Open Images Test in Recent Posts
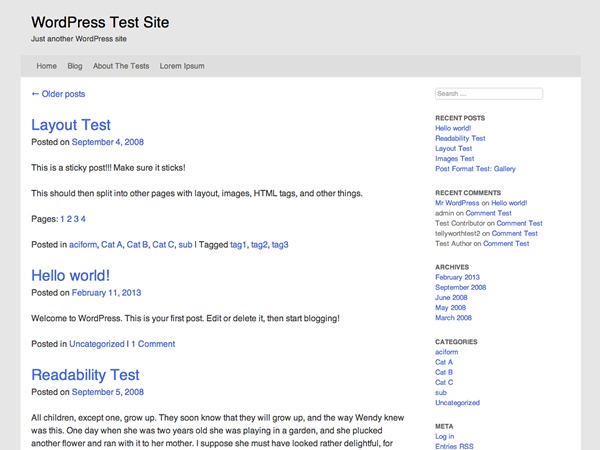The height and width of the screenshot is (450, 600). pyautogui.click(x=455, y=158)
